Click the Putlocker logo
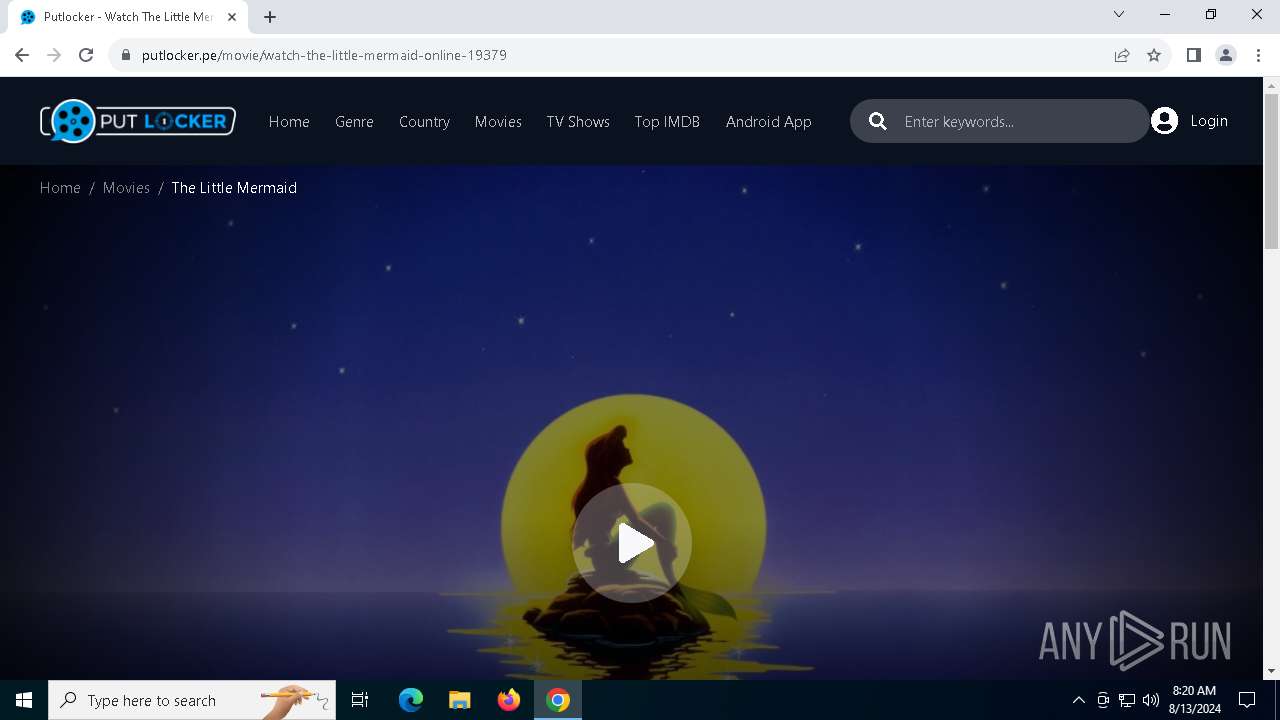The height and width of the screenshot is (720, 1280). [138, 121]
